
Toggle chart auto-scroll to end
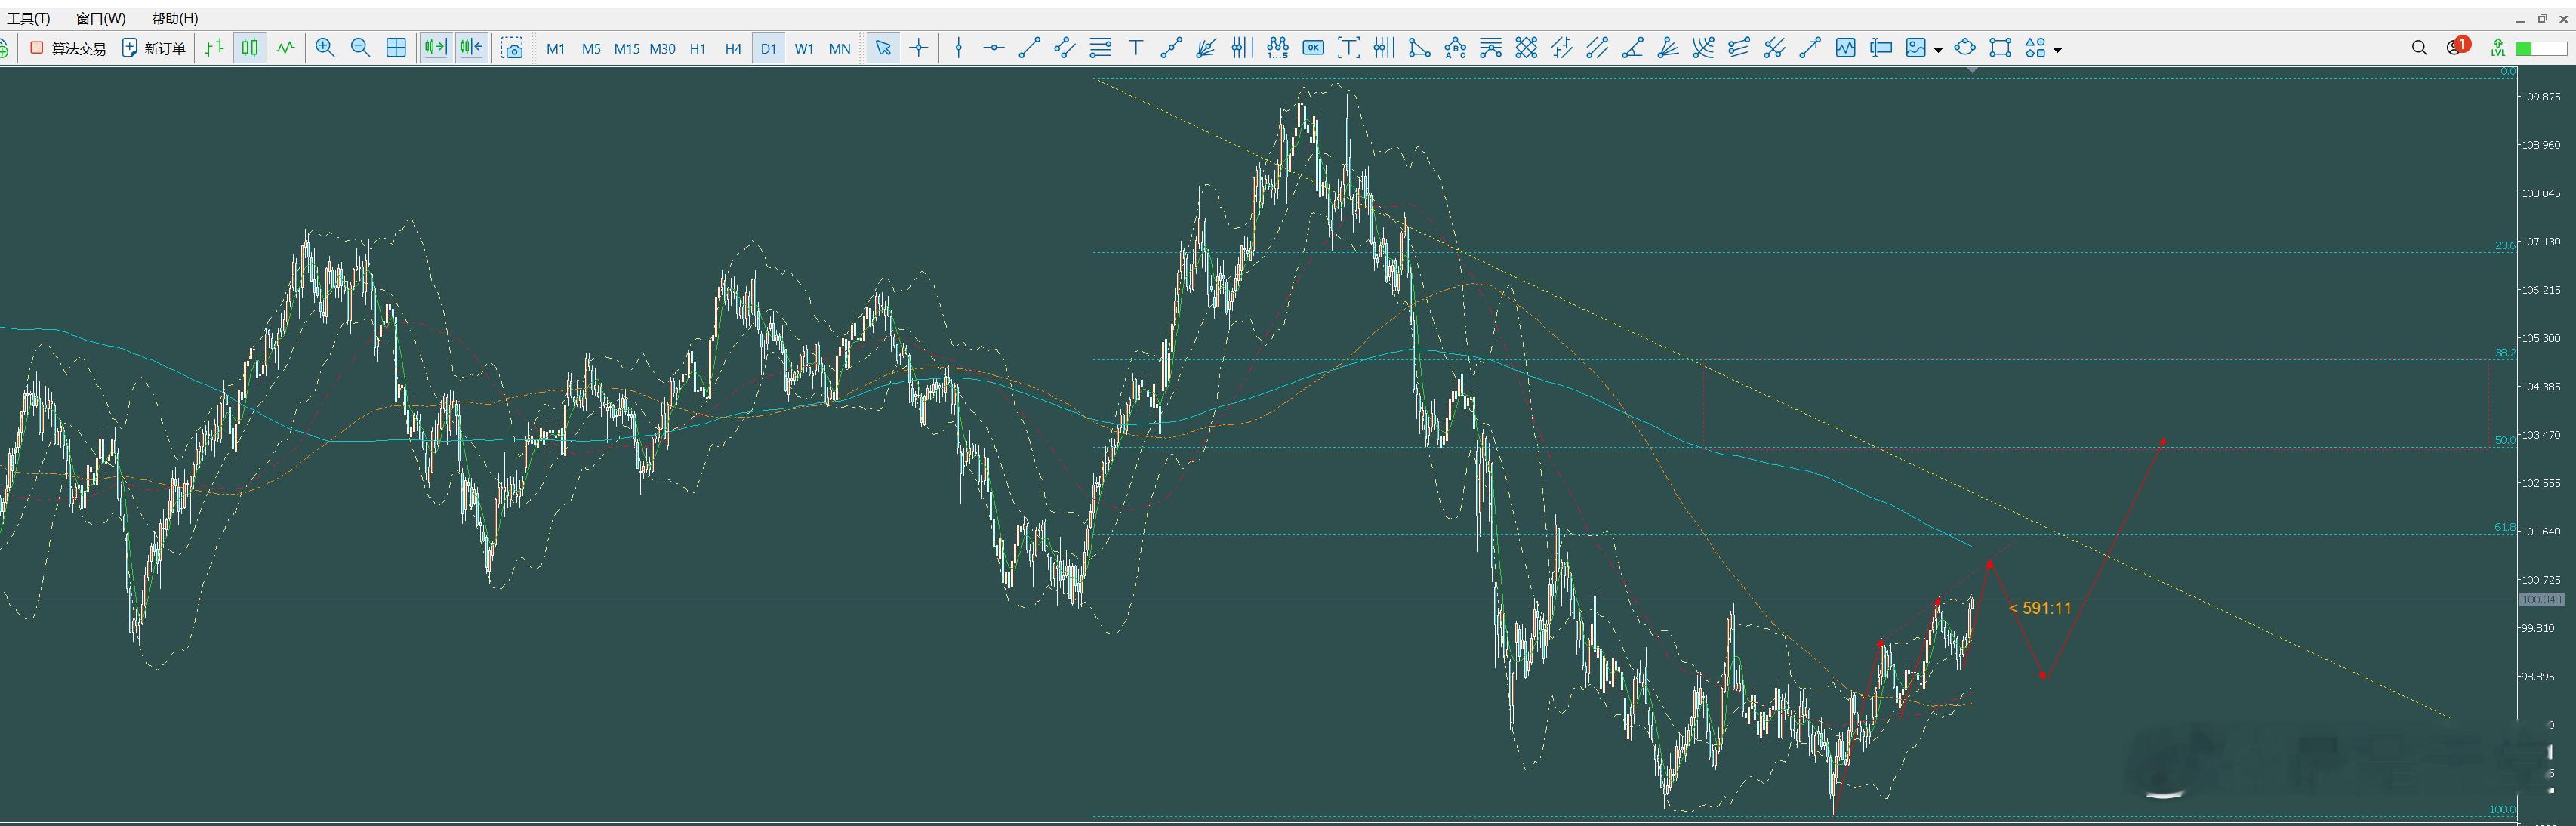coord(435,48)
